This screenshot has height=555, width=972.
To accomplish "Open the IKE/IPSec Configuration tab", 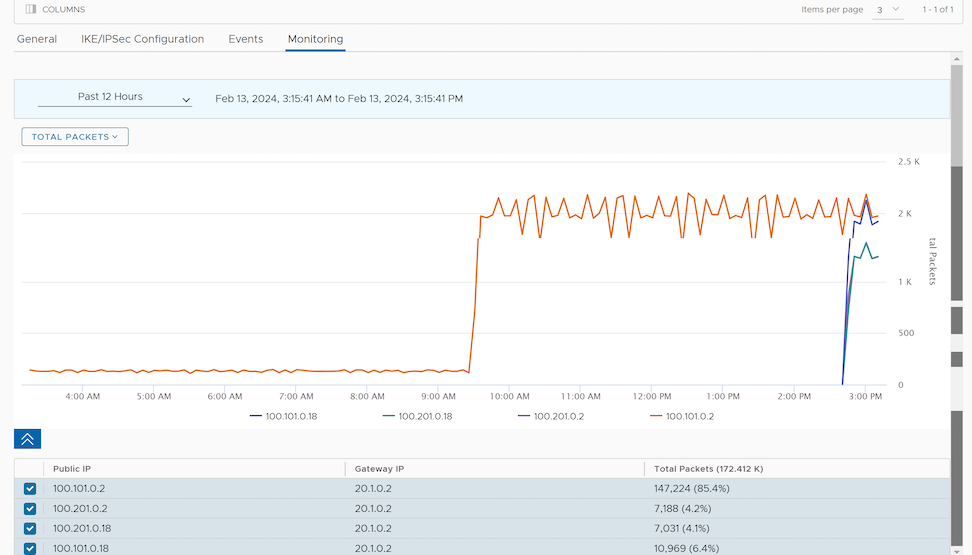I will [x=142, y=39].
